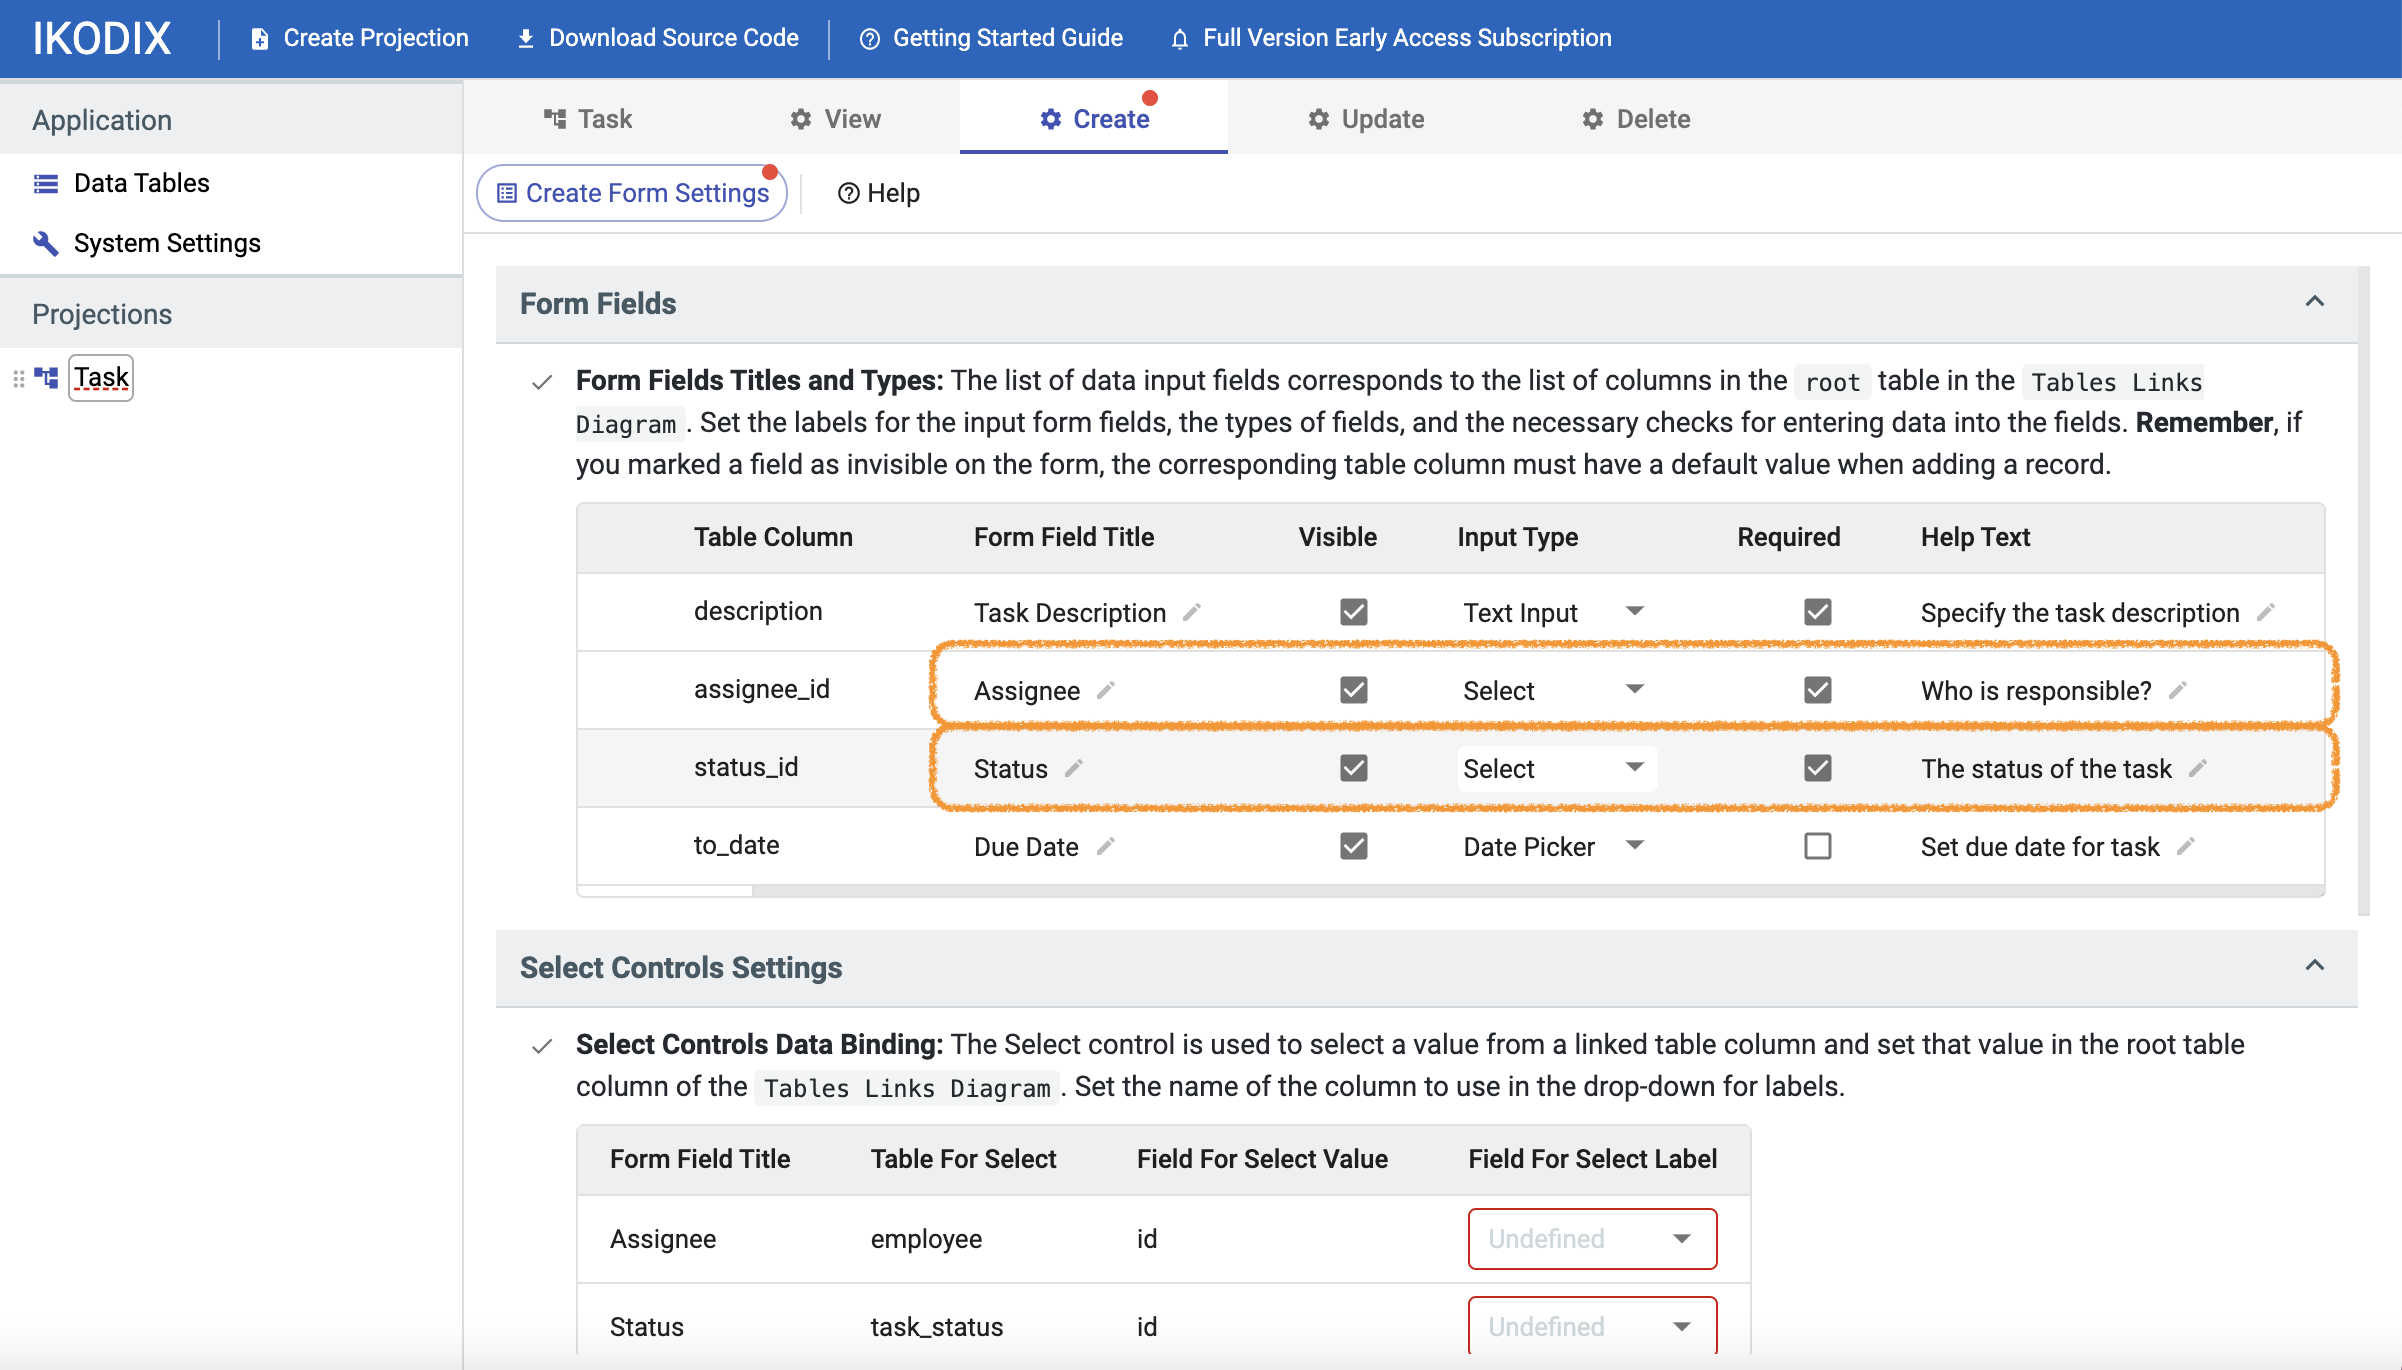Click the Task projection icon under Projections
The image size is (2402, 1370).
coord(44,378)
